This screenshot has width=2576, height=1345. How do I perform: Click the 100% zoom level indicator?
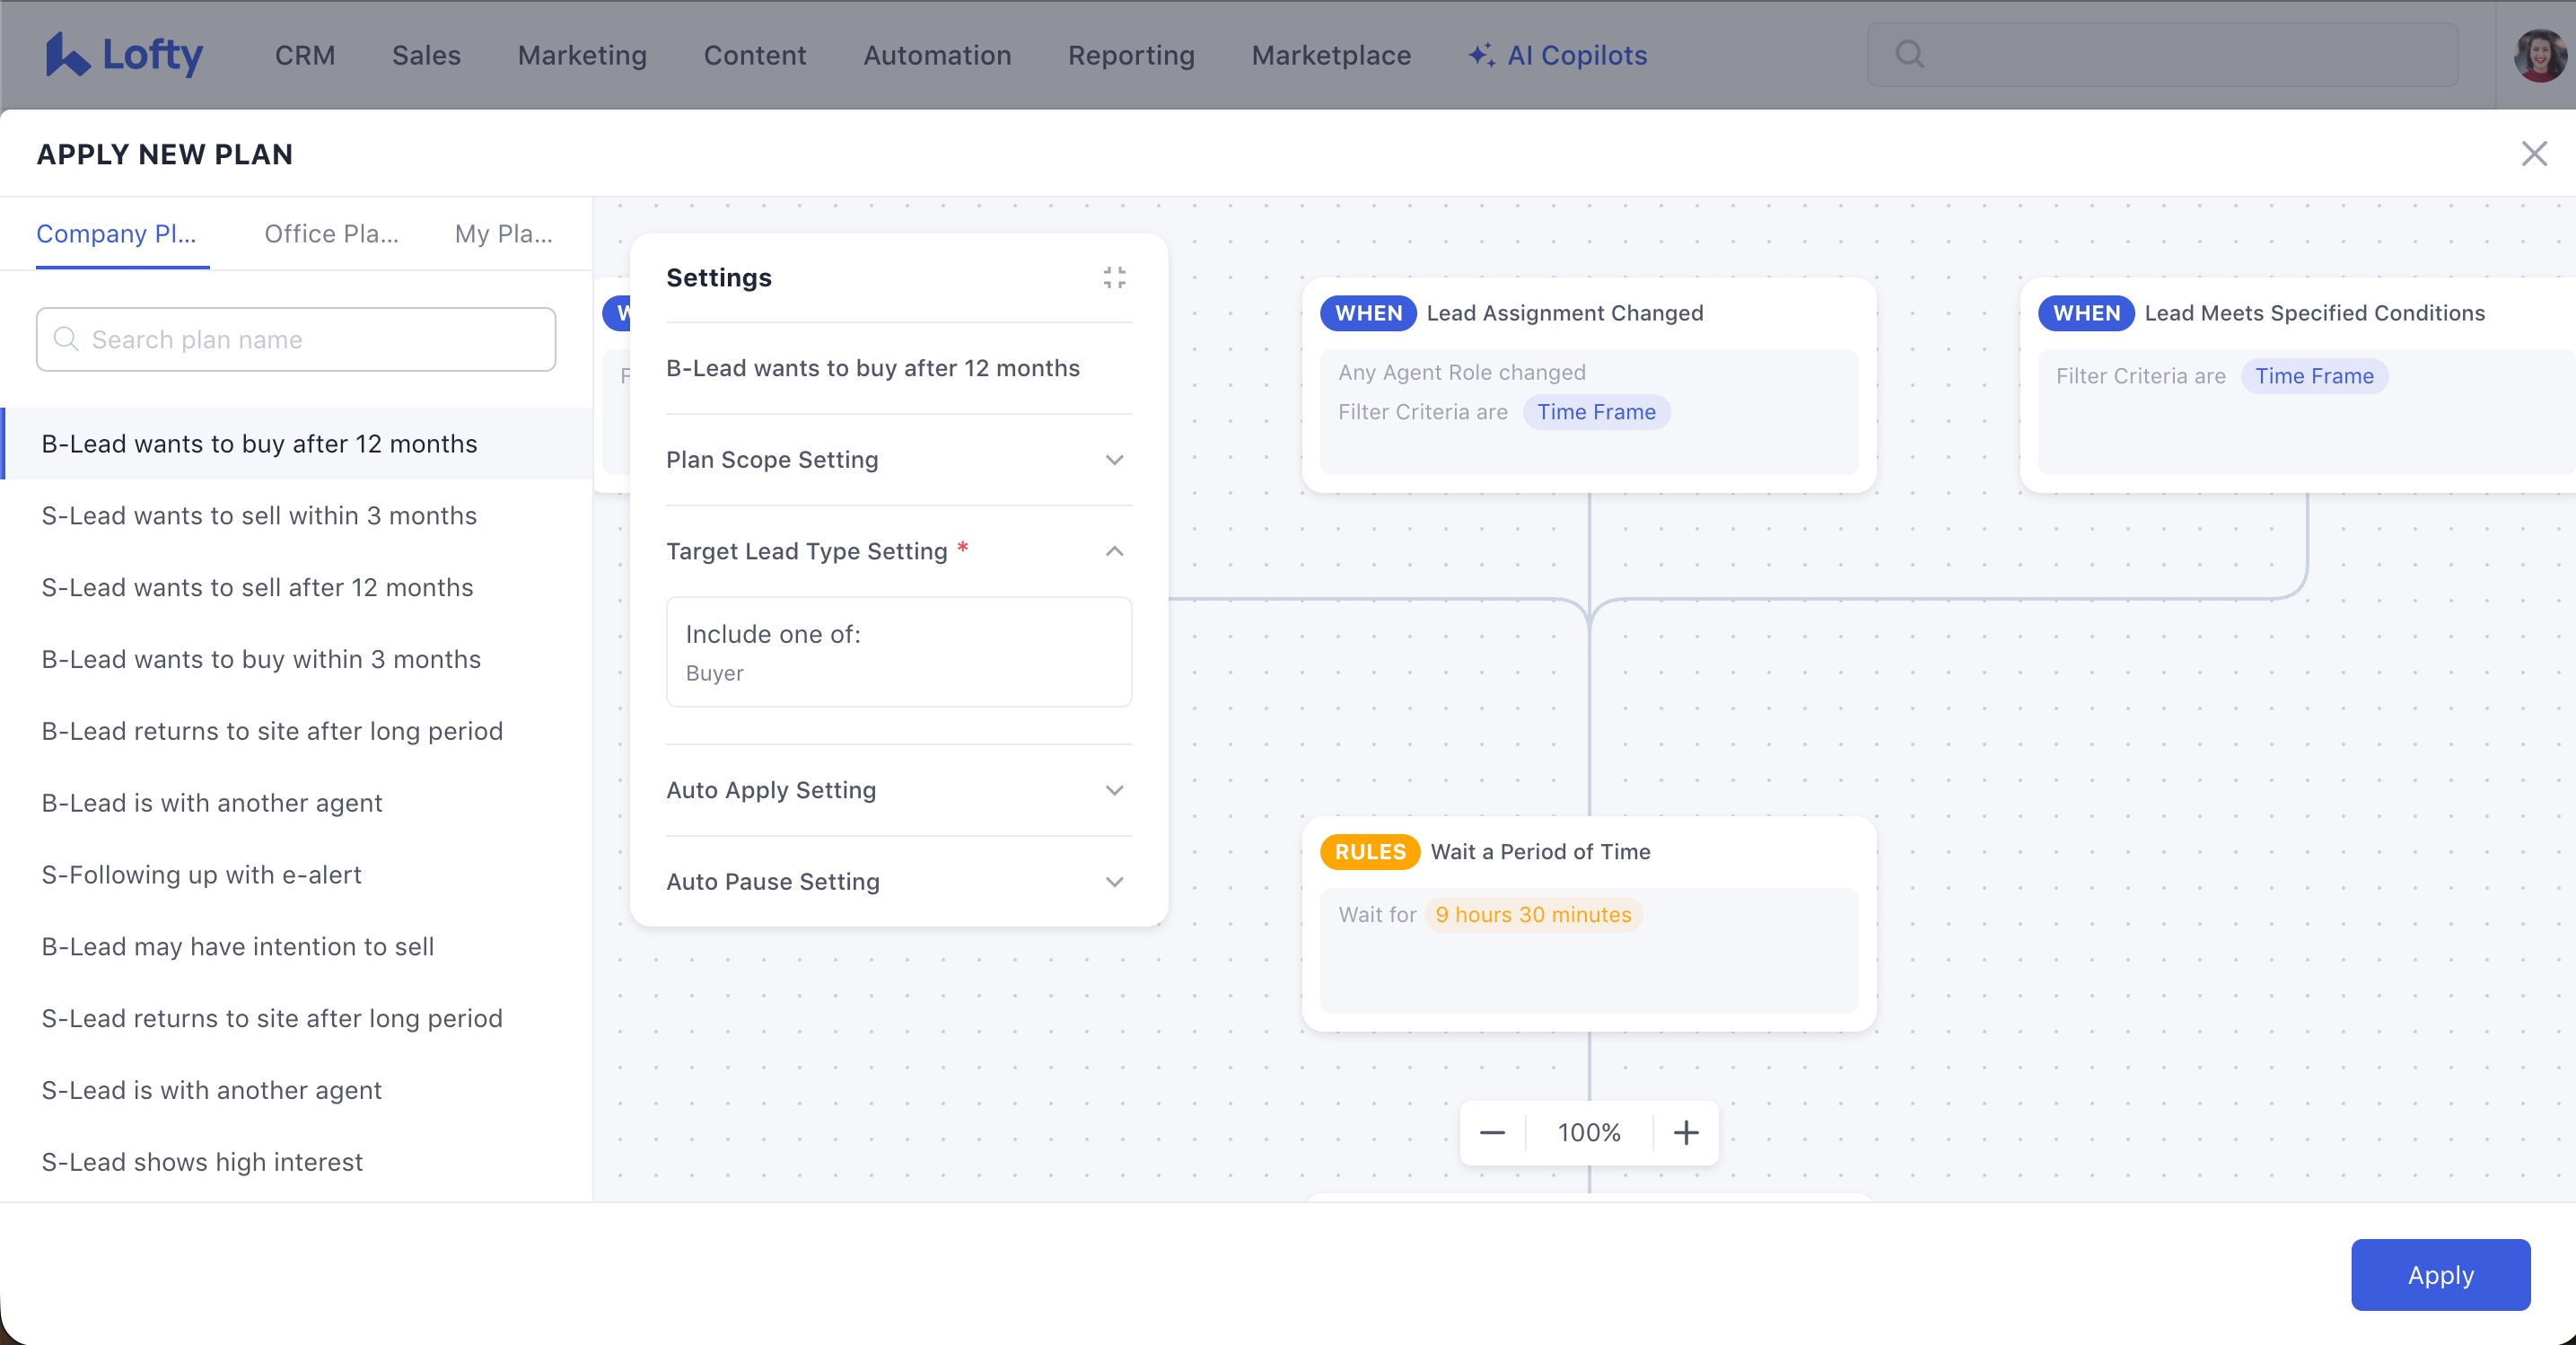[1588, 1132]
